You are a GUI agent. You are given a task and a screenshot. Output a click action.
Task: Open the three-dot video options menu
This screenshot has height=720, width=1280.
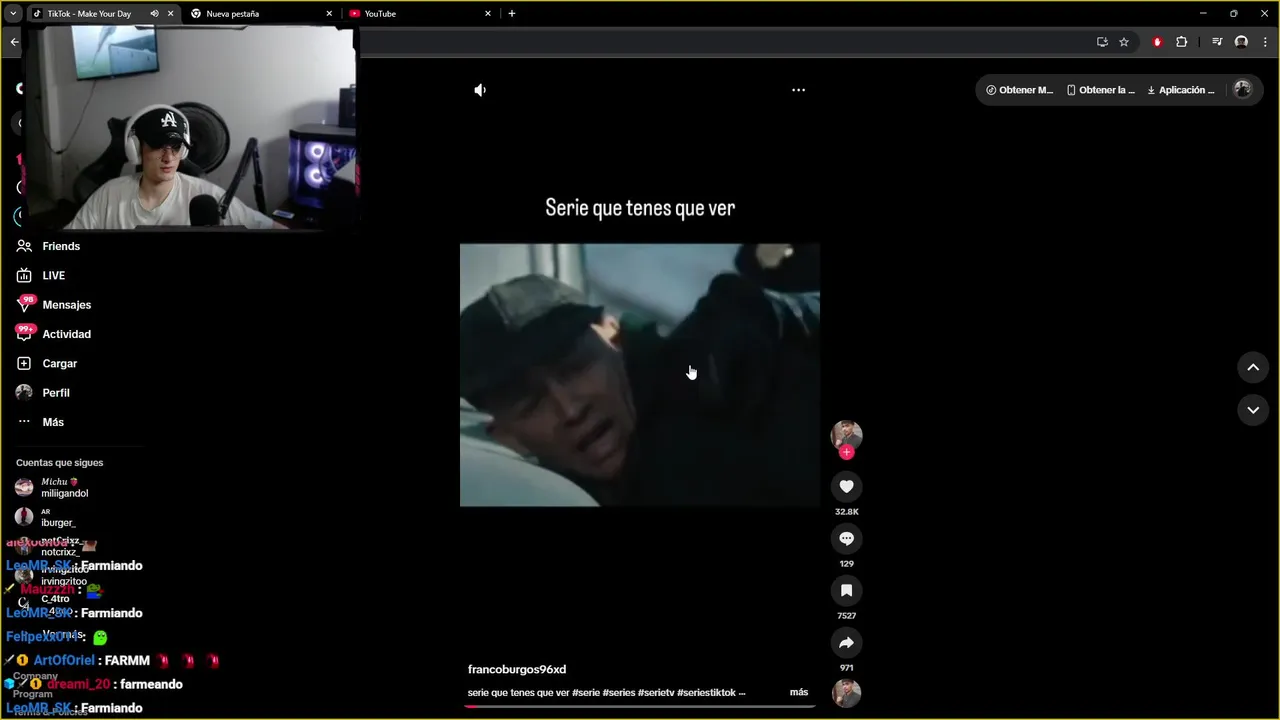pyautogui.click(x=798, y=90)
